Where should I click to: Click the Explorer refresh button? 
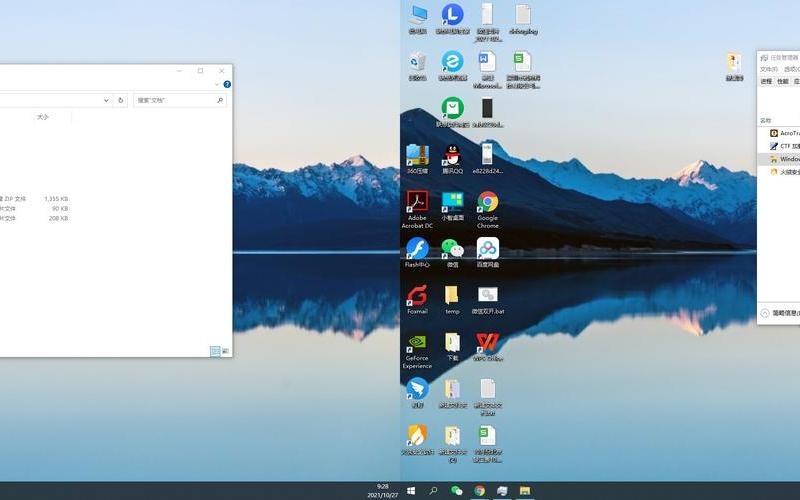120,100
